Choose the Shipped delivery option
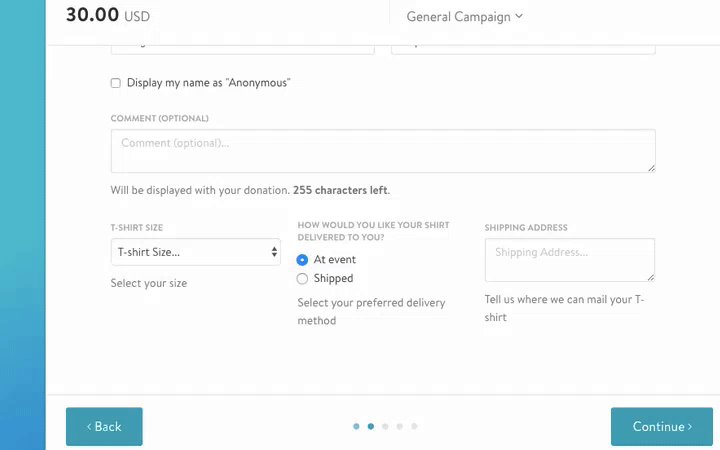Viewport: 720px width, 450px height. [x=303, y=279]
